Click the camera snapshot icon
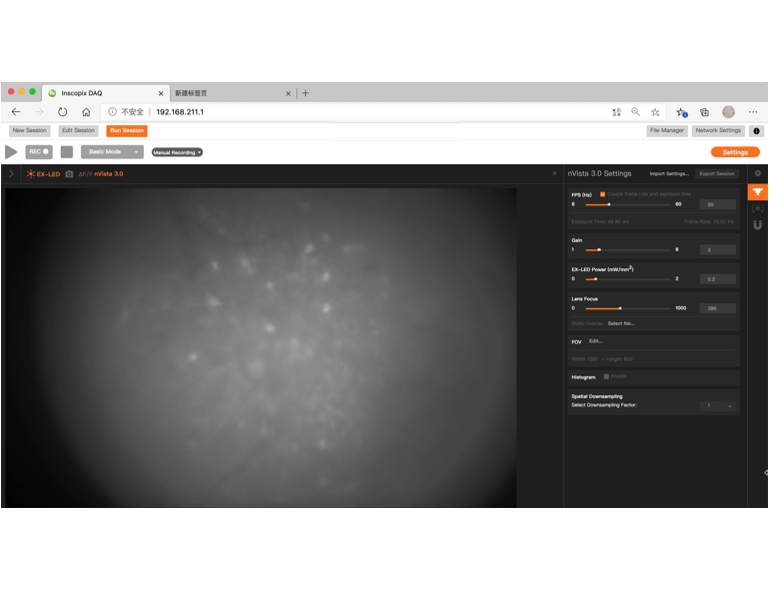 tap(69, 174)
